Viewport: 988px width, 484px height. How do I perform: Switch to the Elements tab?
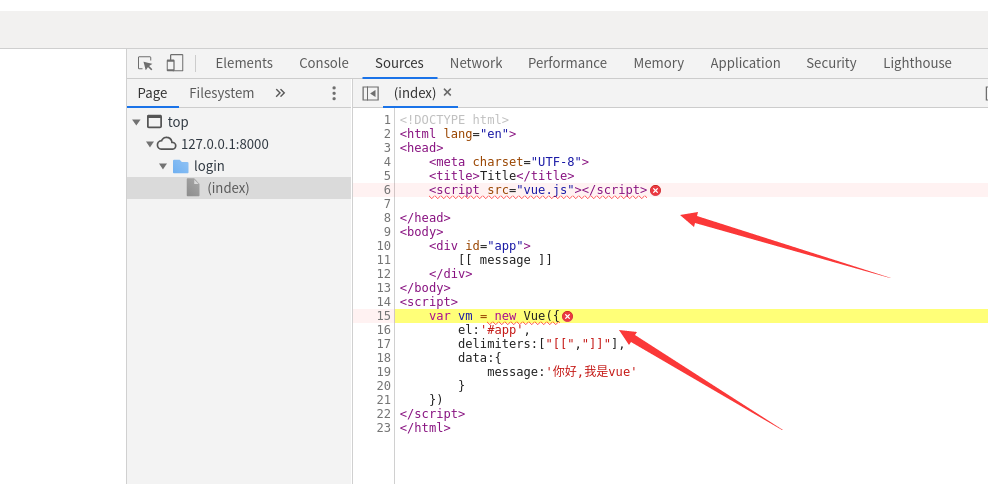[x=244, y=63]
